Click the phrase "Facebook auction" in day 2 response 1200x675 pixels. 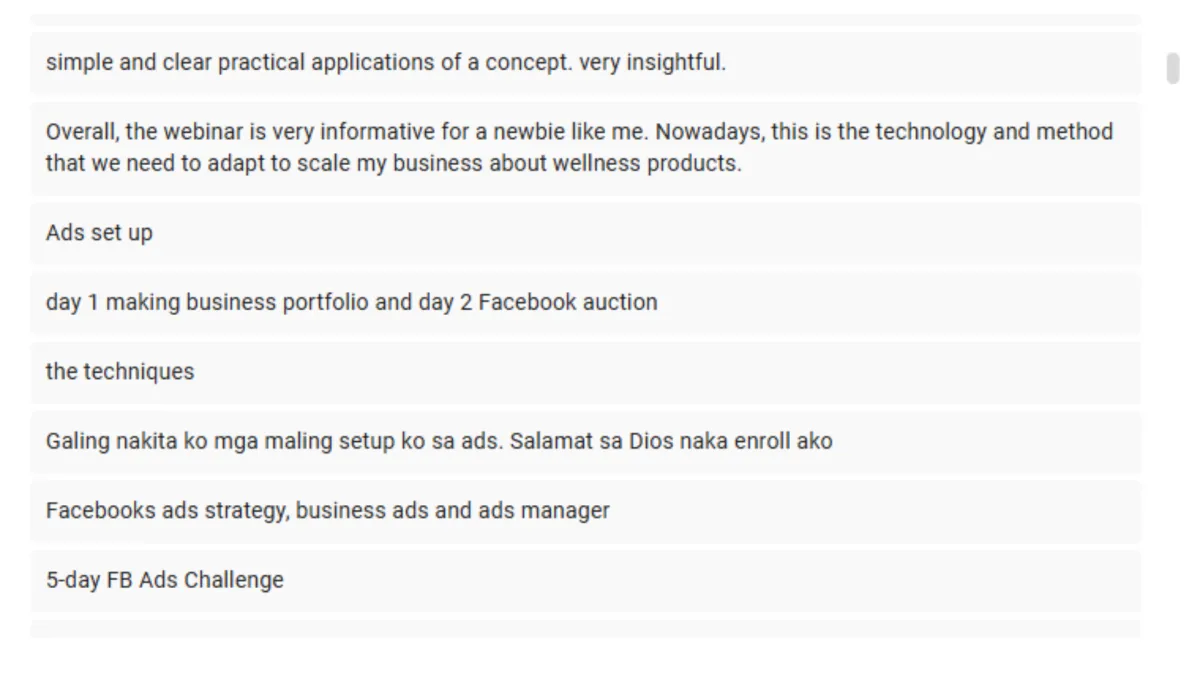tap(568, 302)
